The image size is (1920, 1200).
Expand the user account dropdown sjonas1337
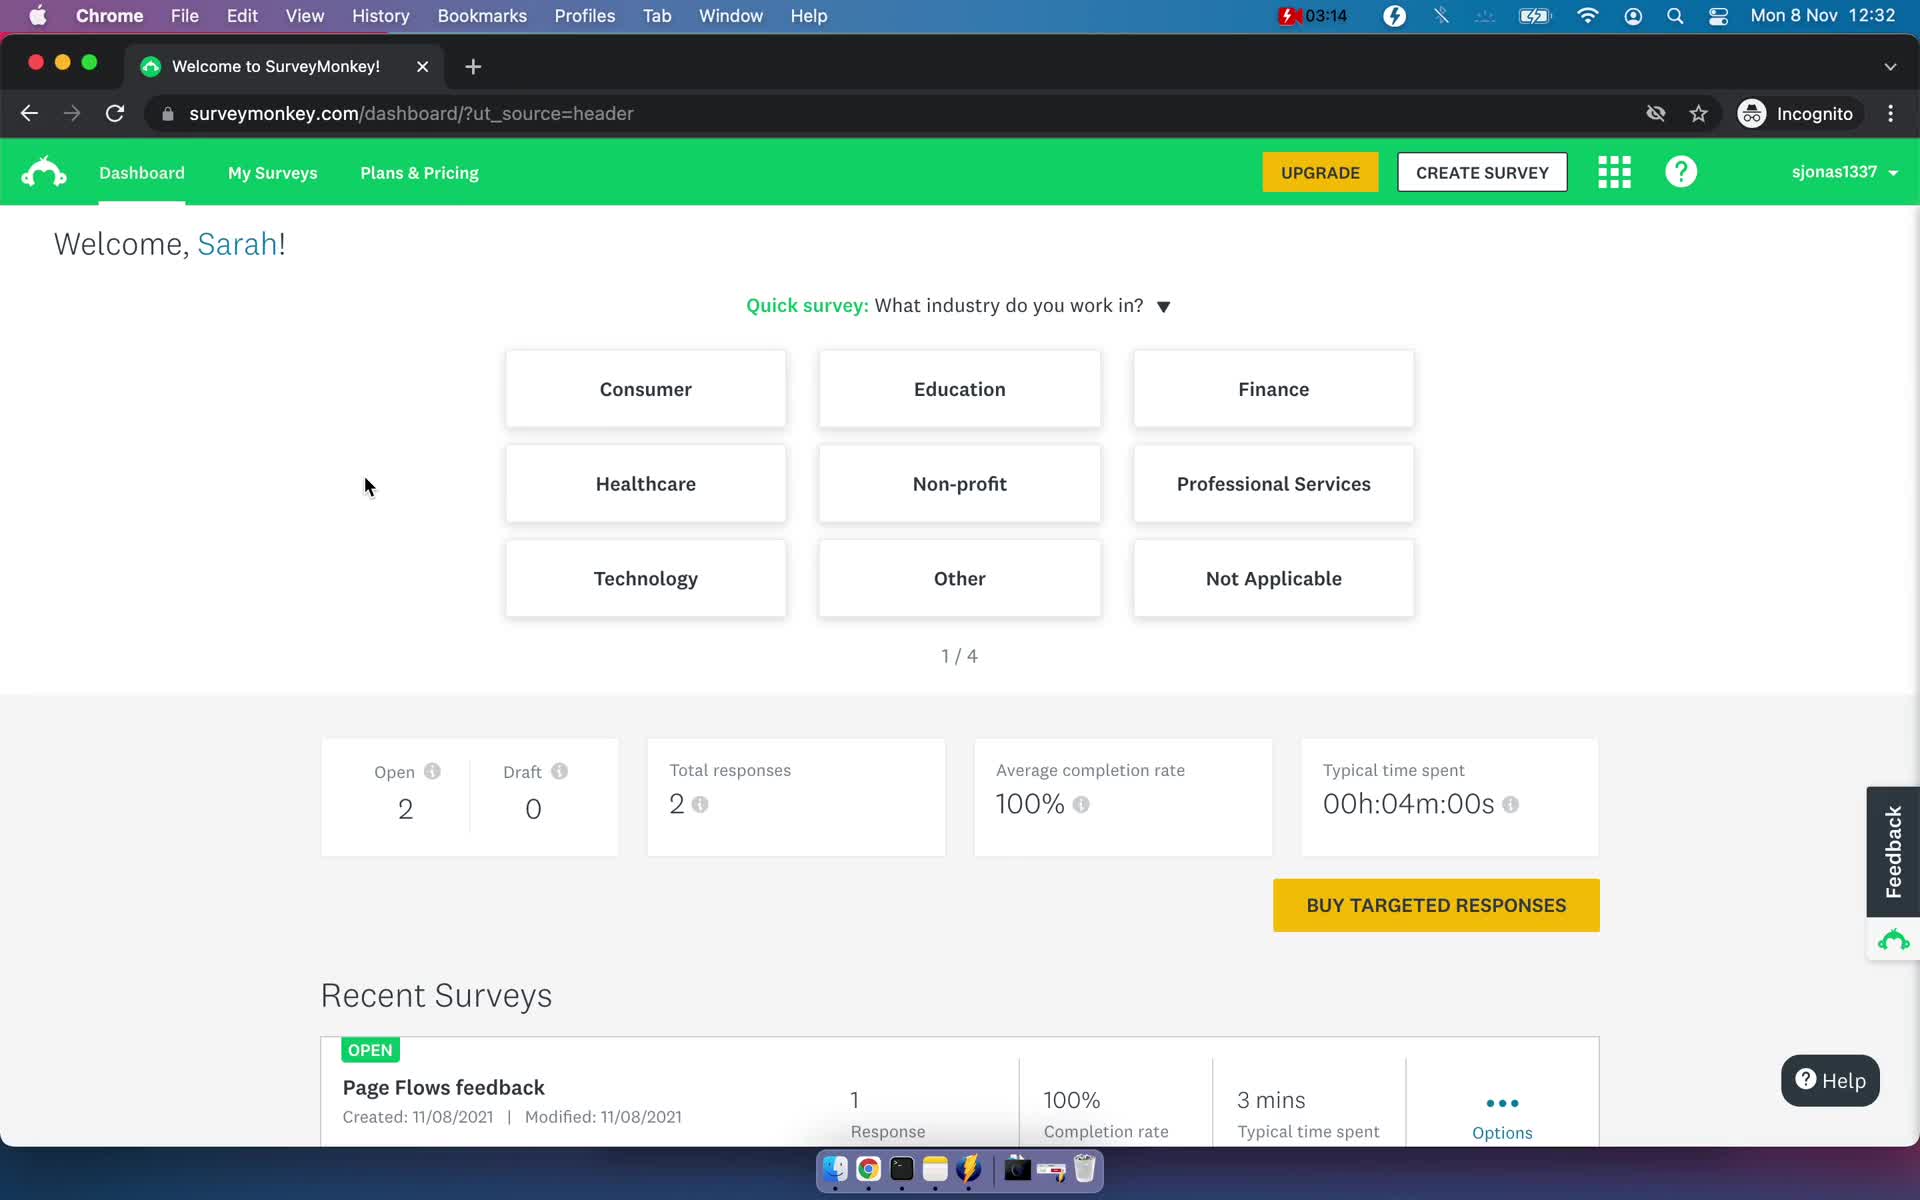[x=1844, y=171]
